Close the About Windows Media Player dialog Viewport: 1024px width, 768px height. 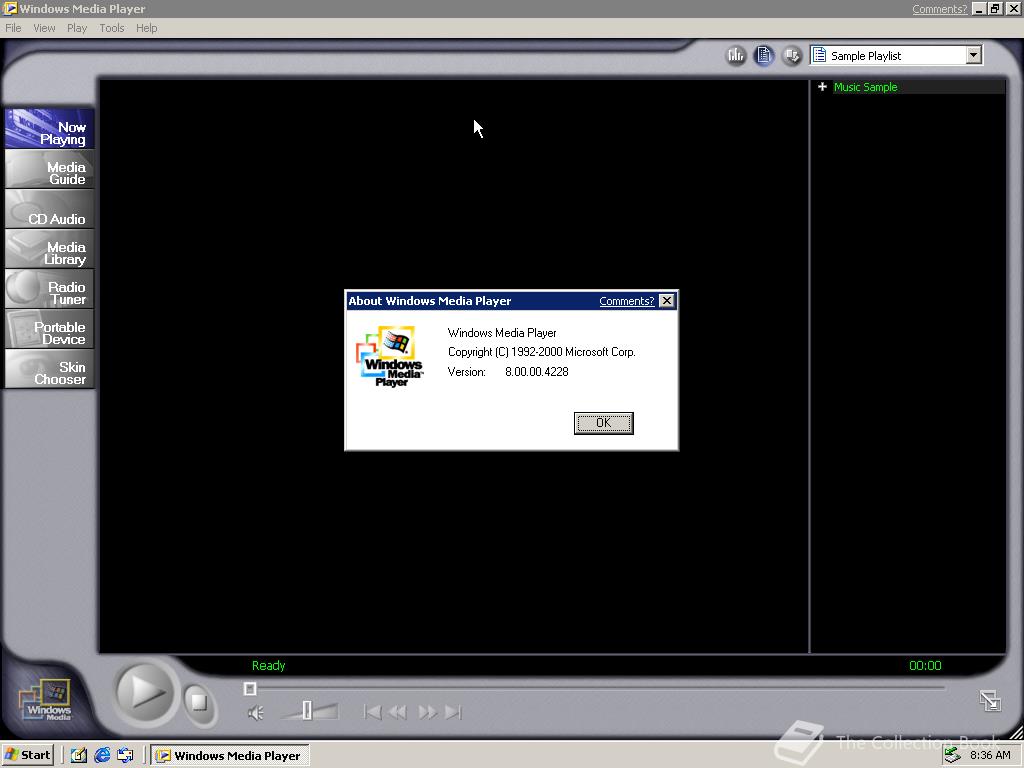pyautogui.click(x=666, y=300)
